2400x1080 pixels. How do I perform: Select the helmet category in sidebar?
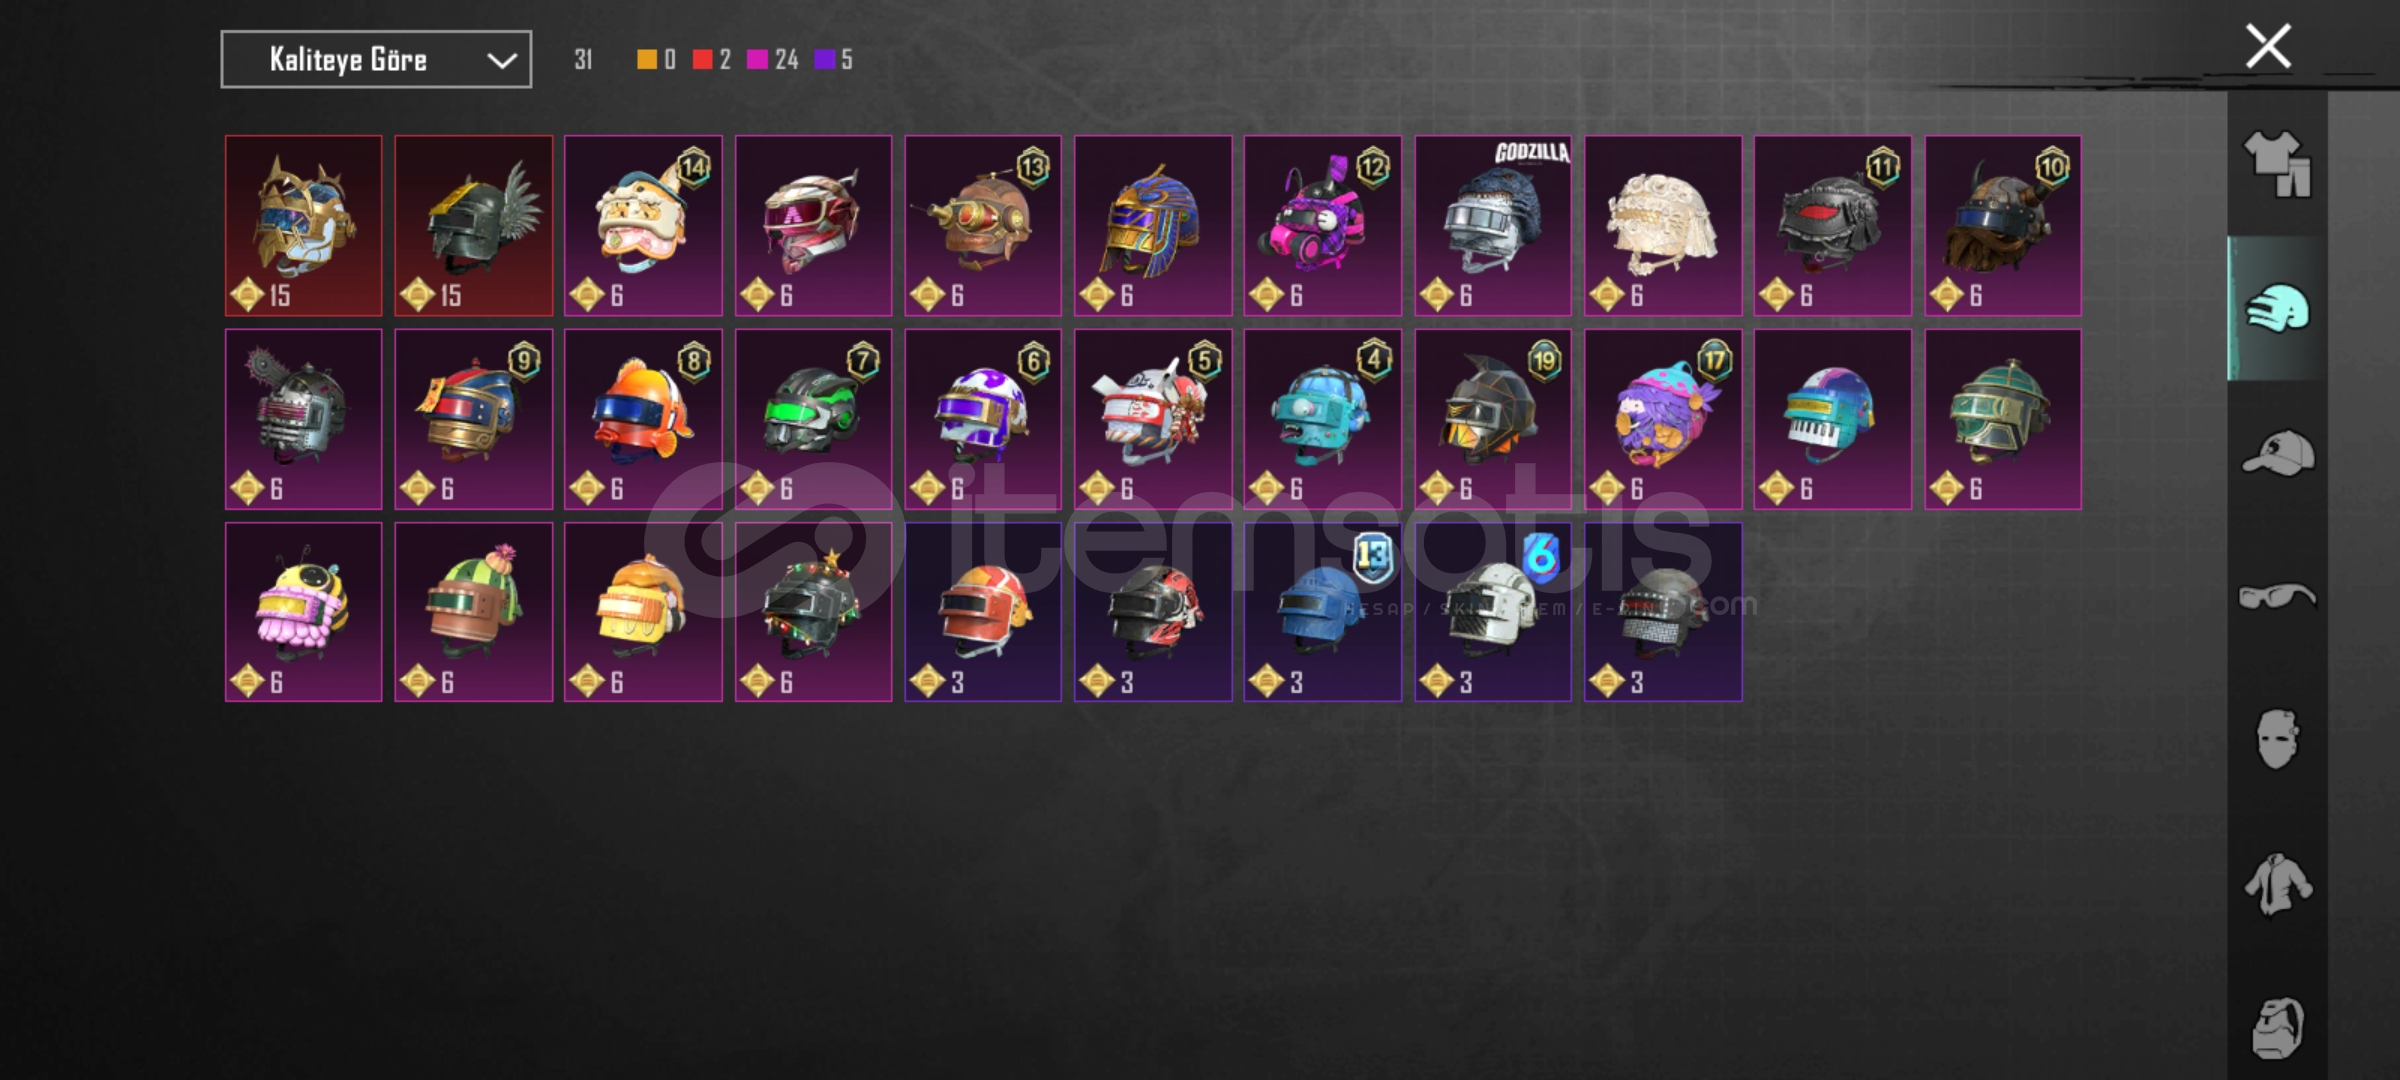click(2278, 308)
